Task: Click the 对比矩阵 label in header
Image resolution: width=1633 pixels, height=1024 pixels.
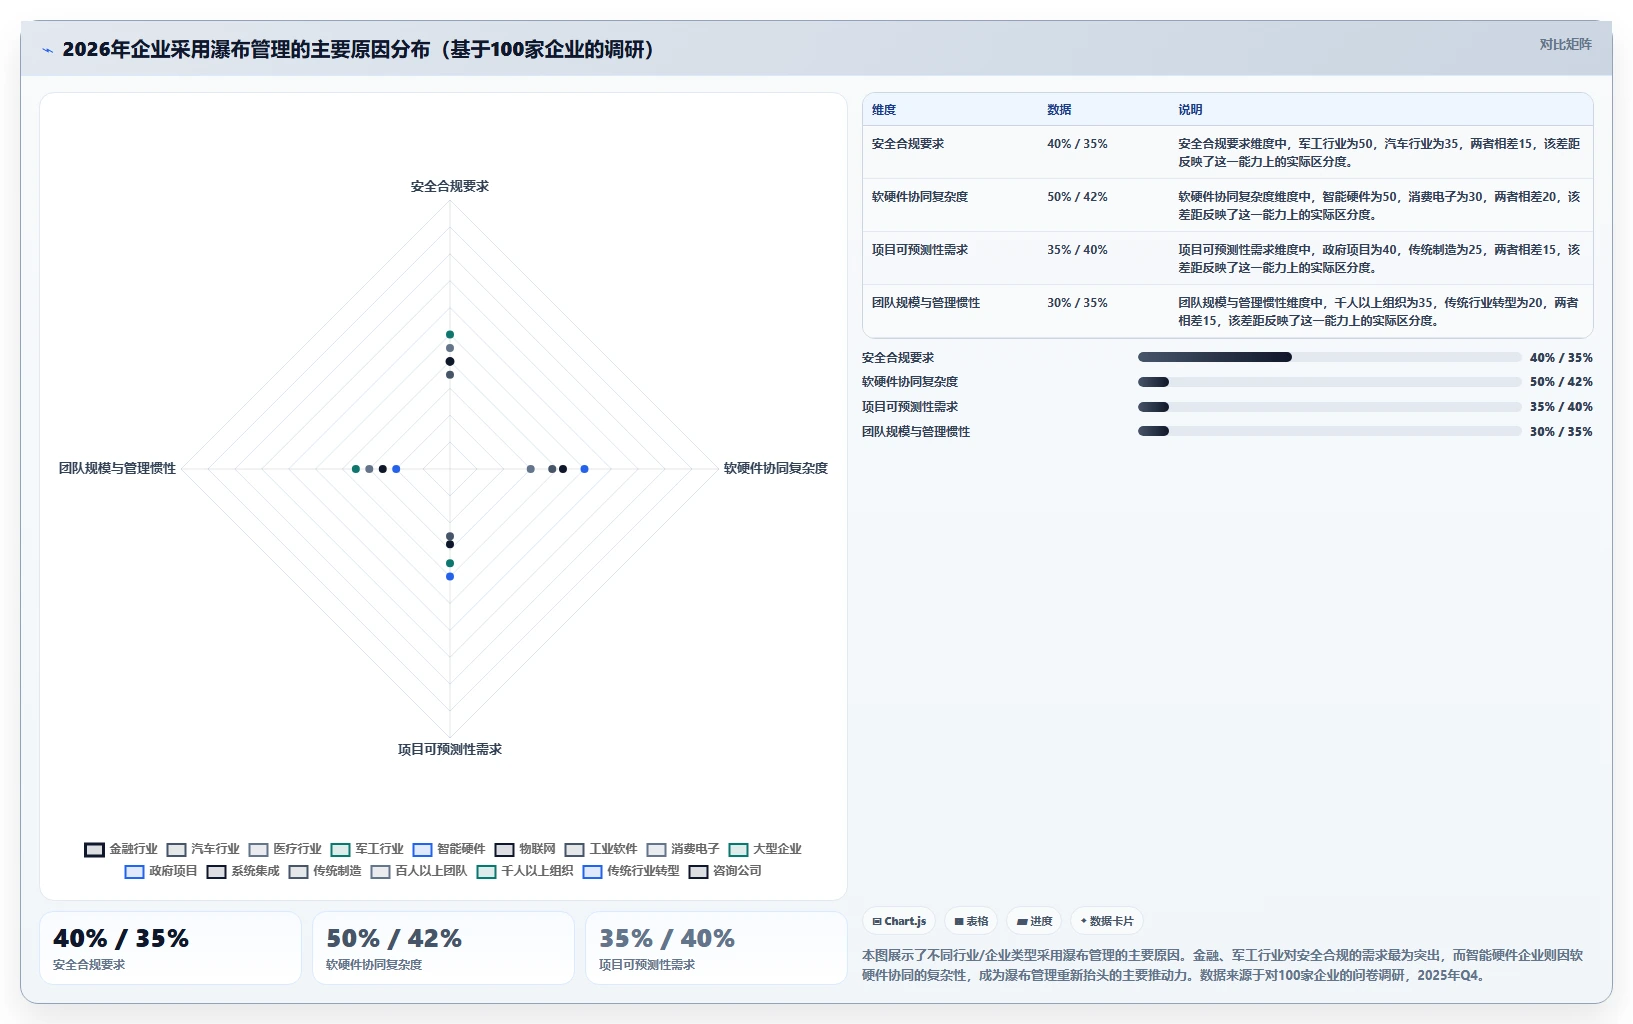Action: tap(1565, 44)
